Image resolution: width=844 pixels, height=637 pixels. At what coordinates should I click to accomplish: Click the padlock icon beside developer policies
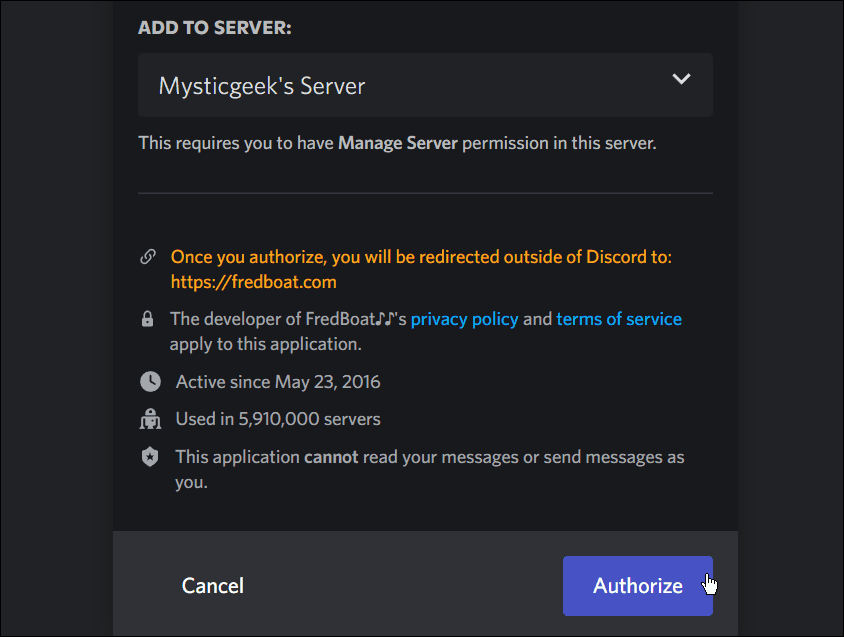pyautogui.click(x=148, y=318)
